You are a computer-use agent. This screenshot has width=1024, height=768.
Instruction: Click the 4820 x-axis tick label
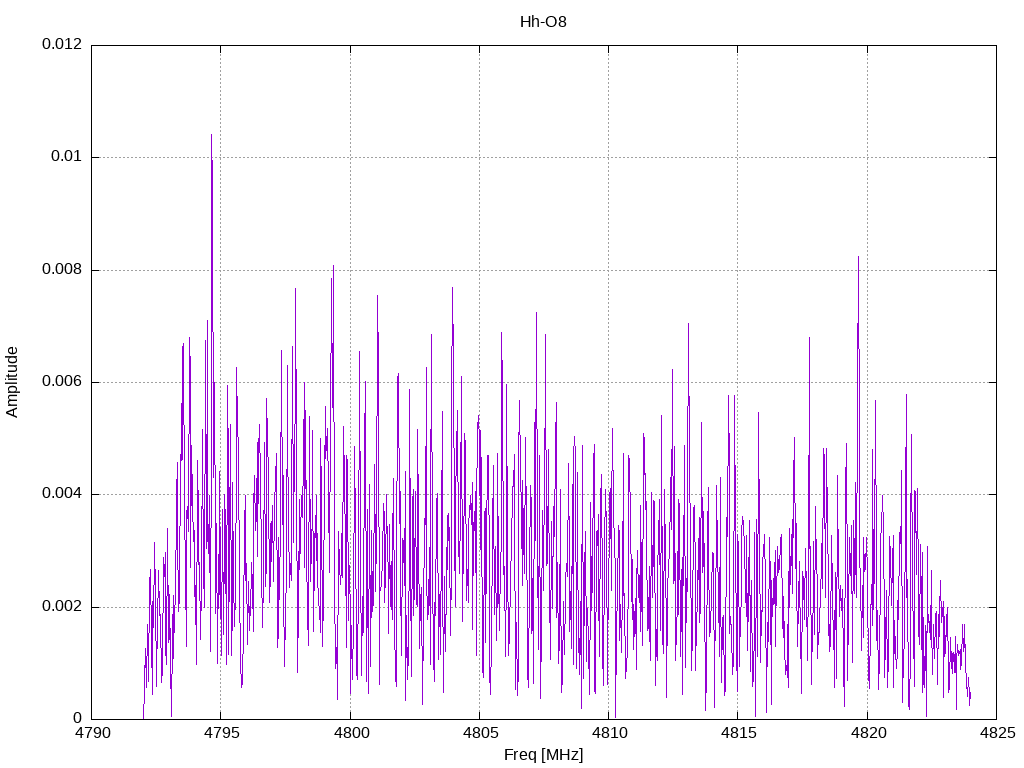pyautogui.click(x=868, y=733)
